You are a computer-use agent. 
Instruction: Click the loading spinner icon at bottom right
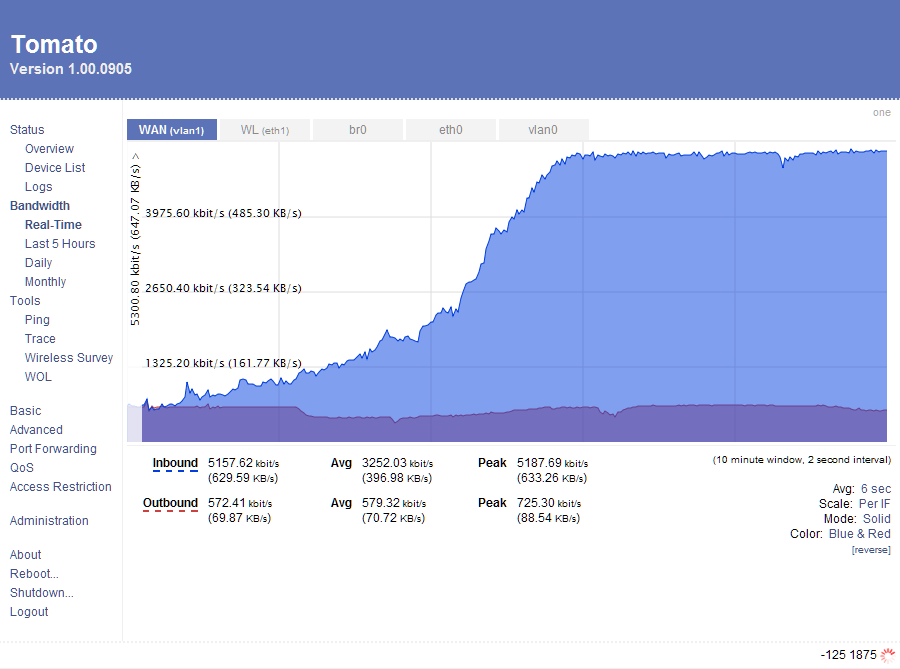888,655
